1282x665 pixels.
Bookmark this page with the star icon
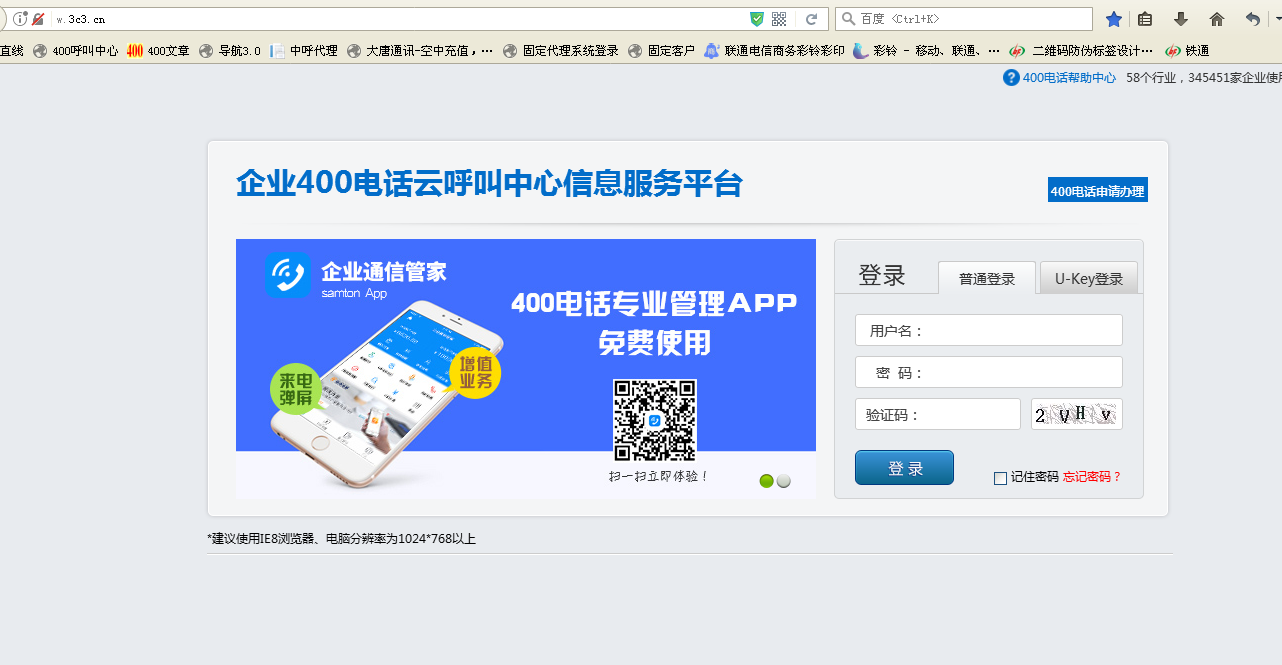point(1114,19)
